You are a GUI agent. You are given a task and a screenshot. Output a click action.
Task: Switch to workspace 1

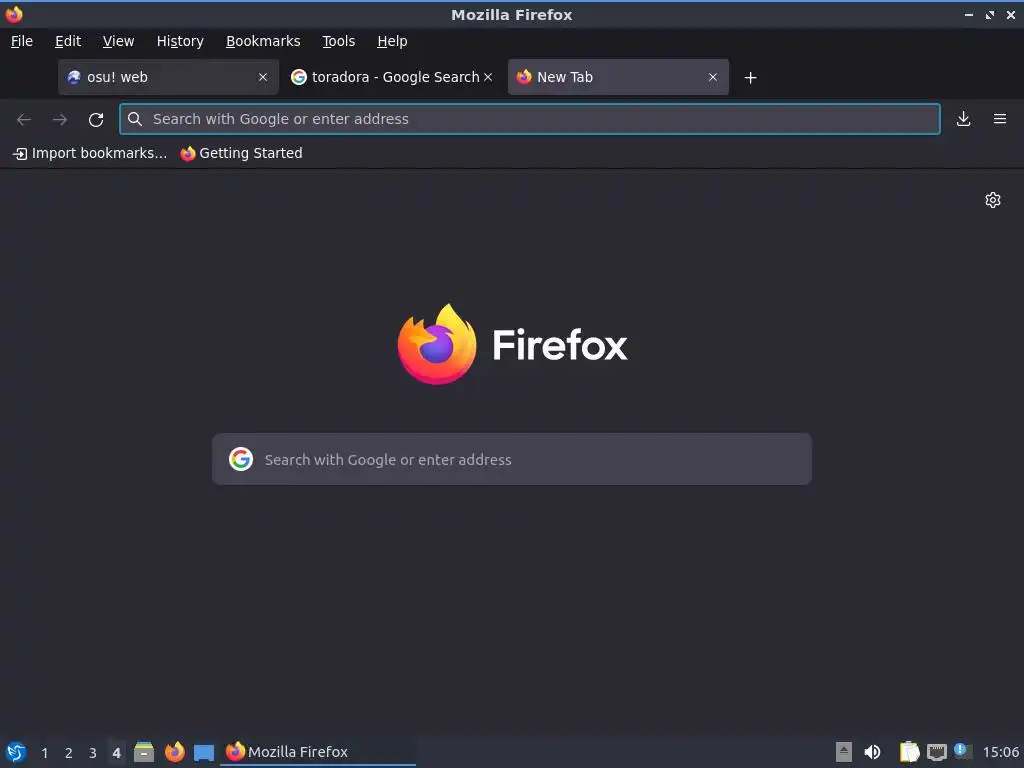pyautogui.click(x=44, y=753)
